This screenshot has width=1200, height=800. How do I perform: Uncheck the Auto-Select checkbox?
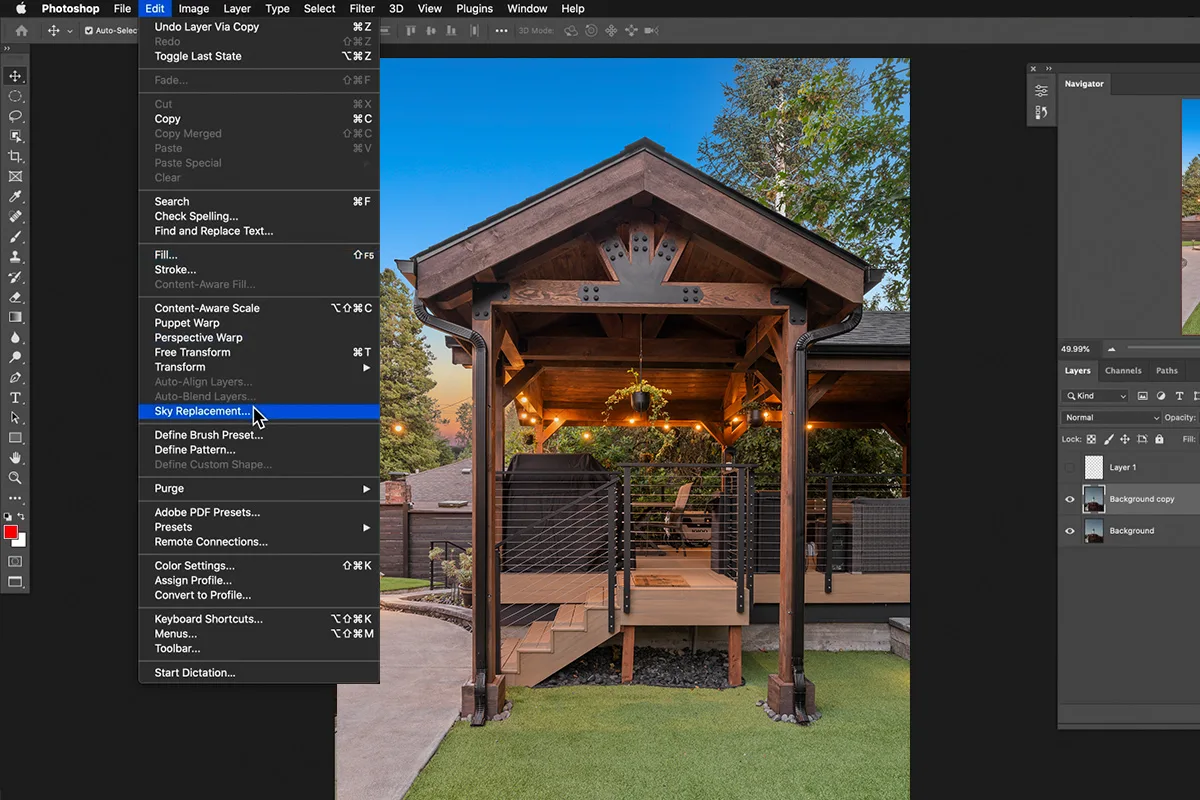point(89,31)
